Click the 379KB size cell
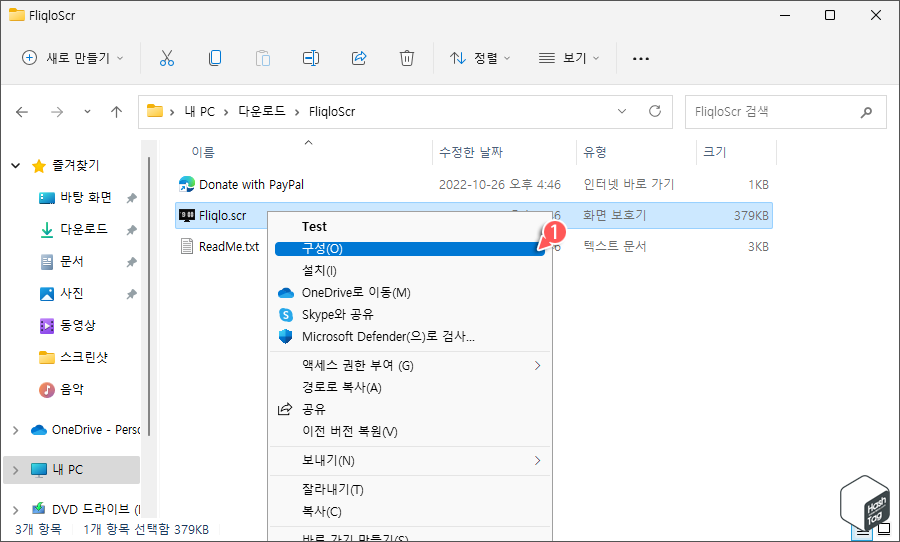Viewport: 900px width, 542px height. tap(751, 216)
